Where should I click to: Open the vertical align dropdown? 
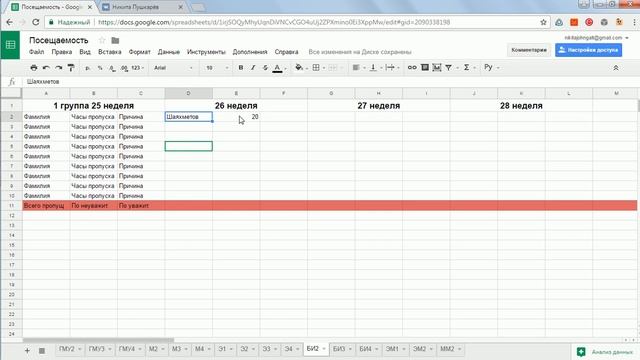(x=375, y=68)
